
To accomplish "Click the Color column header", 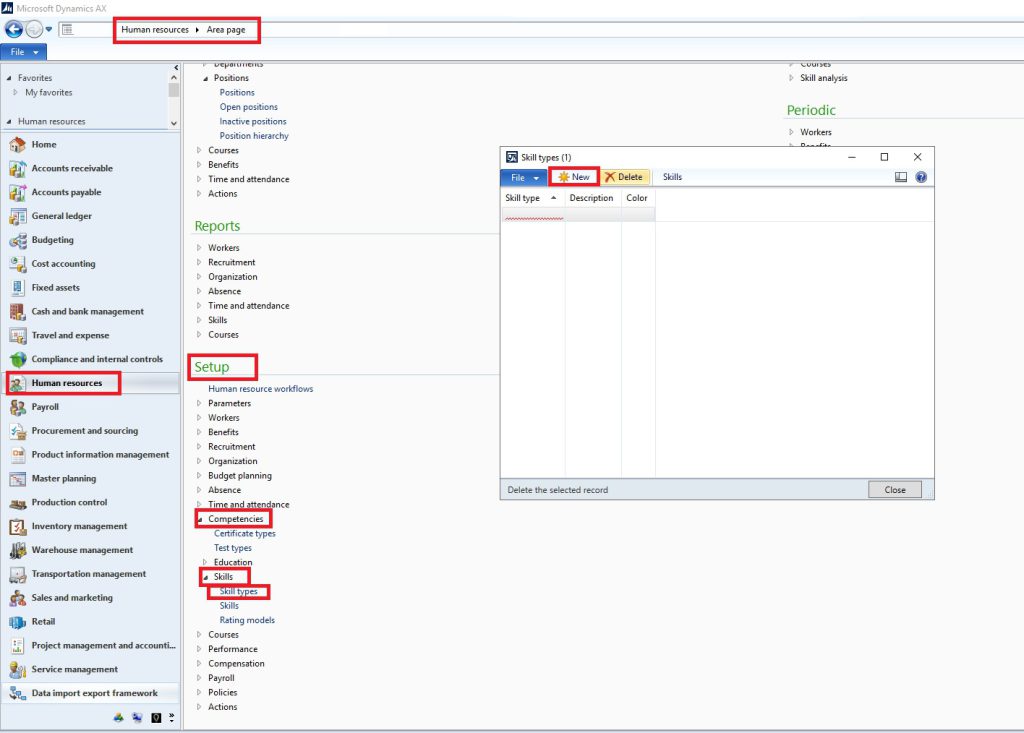I will [x=638, y=198].
